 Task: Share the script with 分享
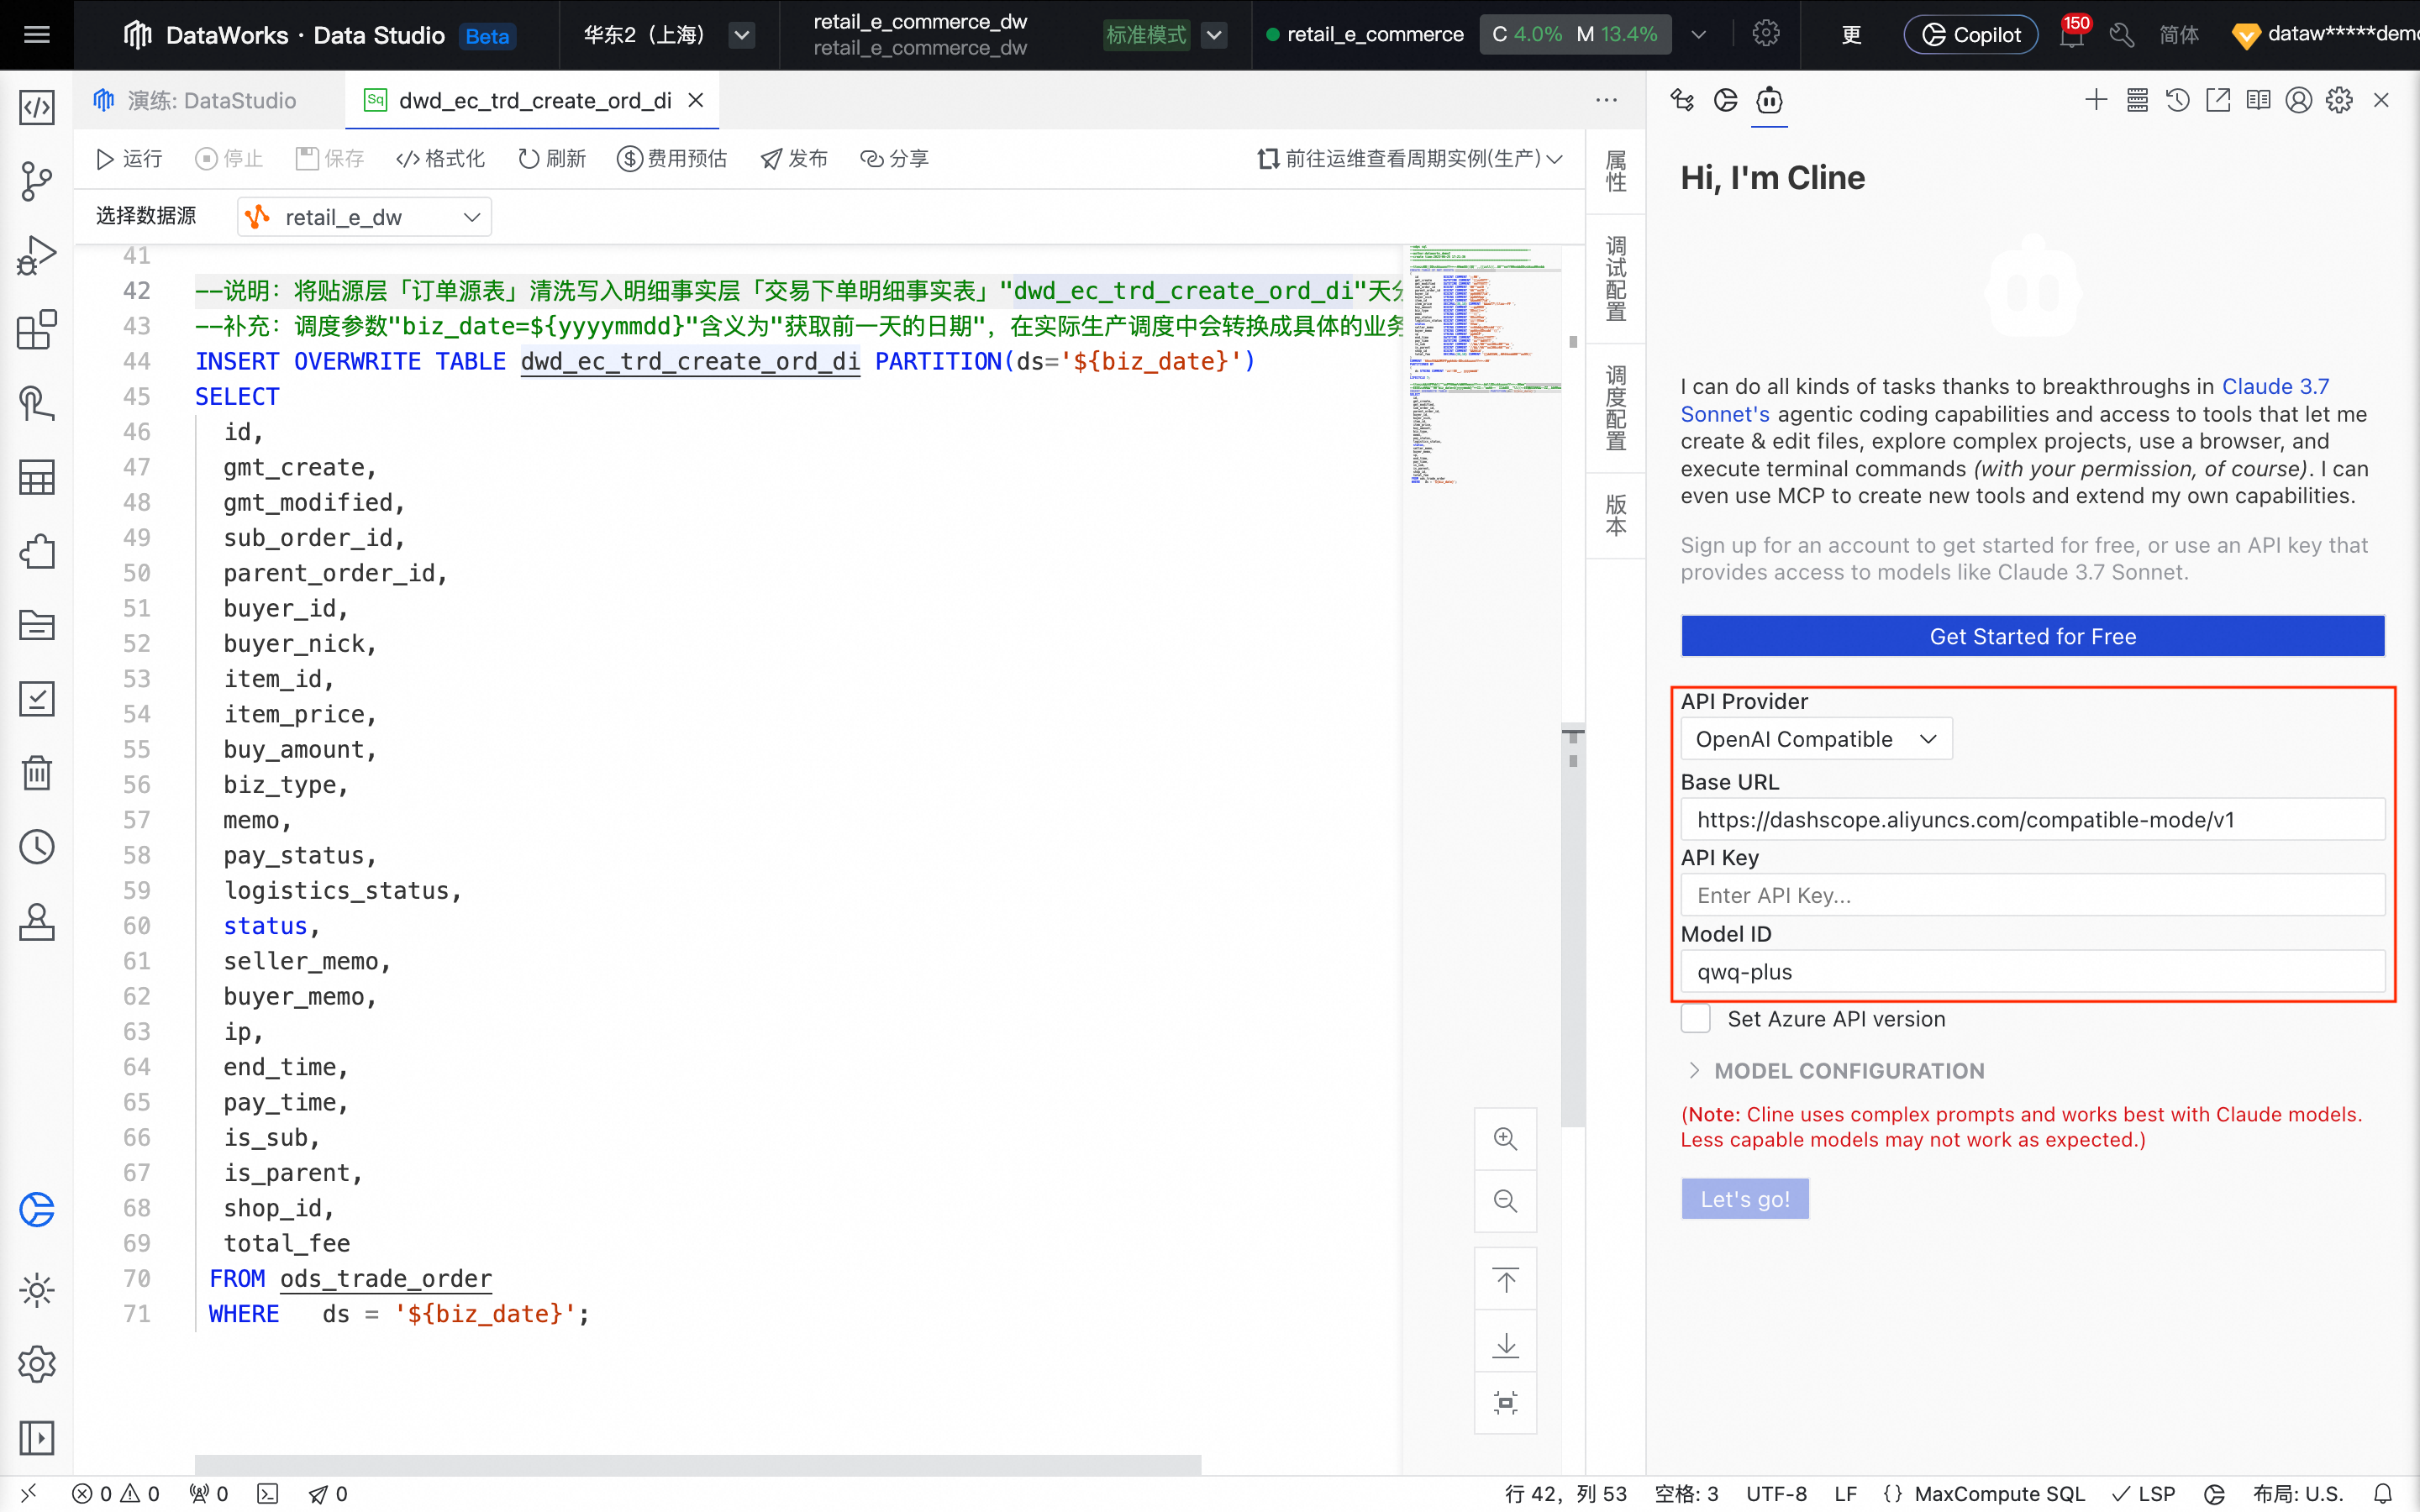click(x=895, y=158)
